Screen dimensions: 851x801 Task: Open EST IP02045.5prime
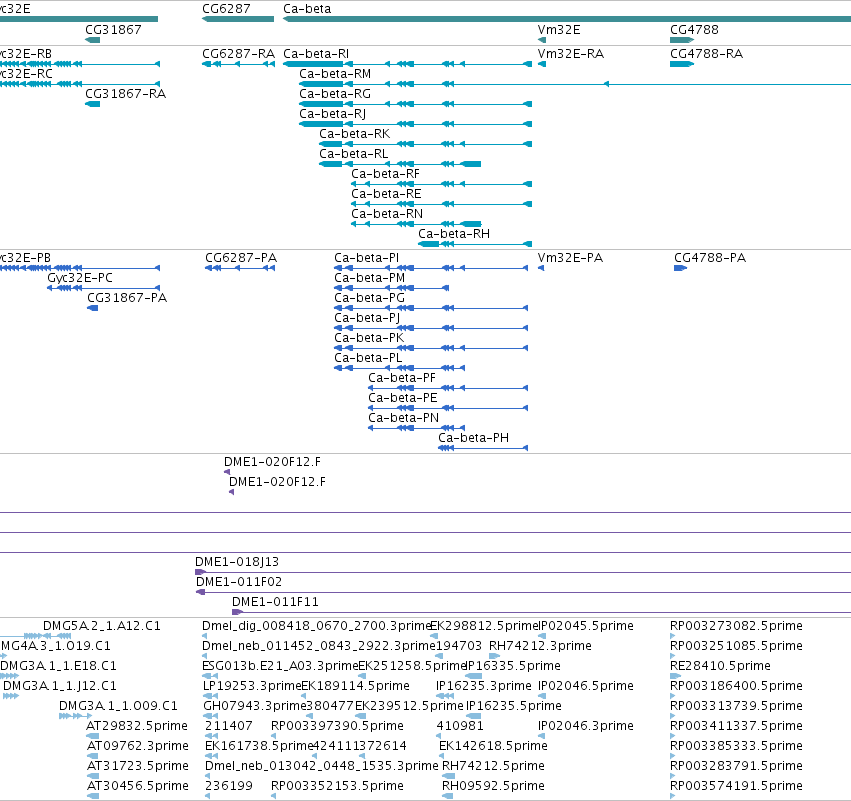coord(586,626)
